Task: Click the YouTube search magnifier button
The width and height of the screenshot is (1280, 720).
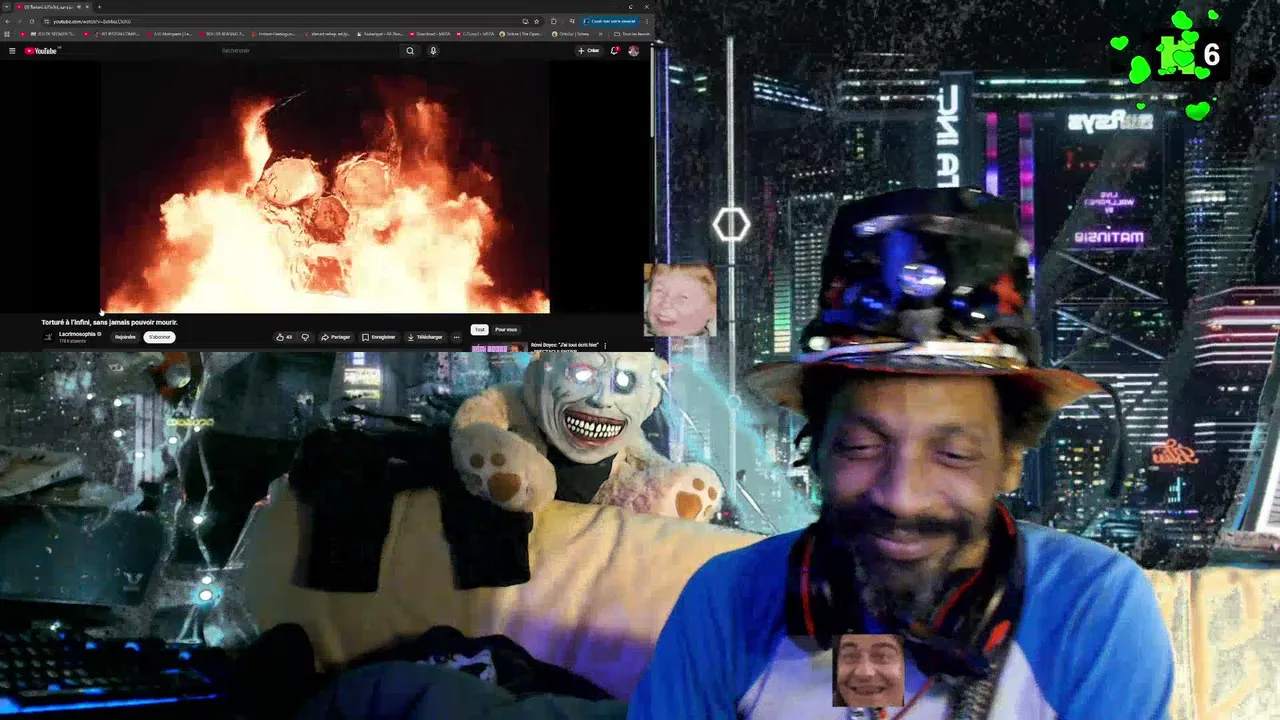Action: tap(410, 50)
